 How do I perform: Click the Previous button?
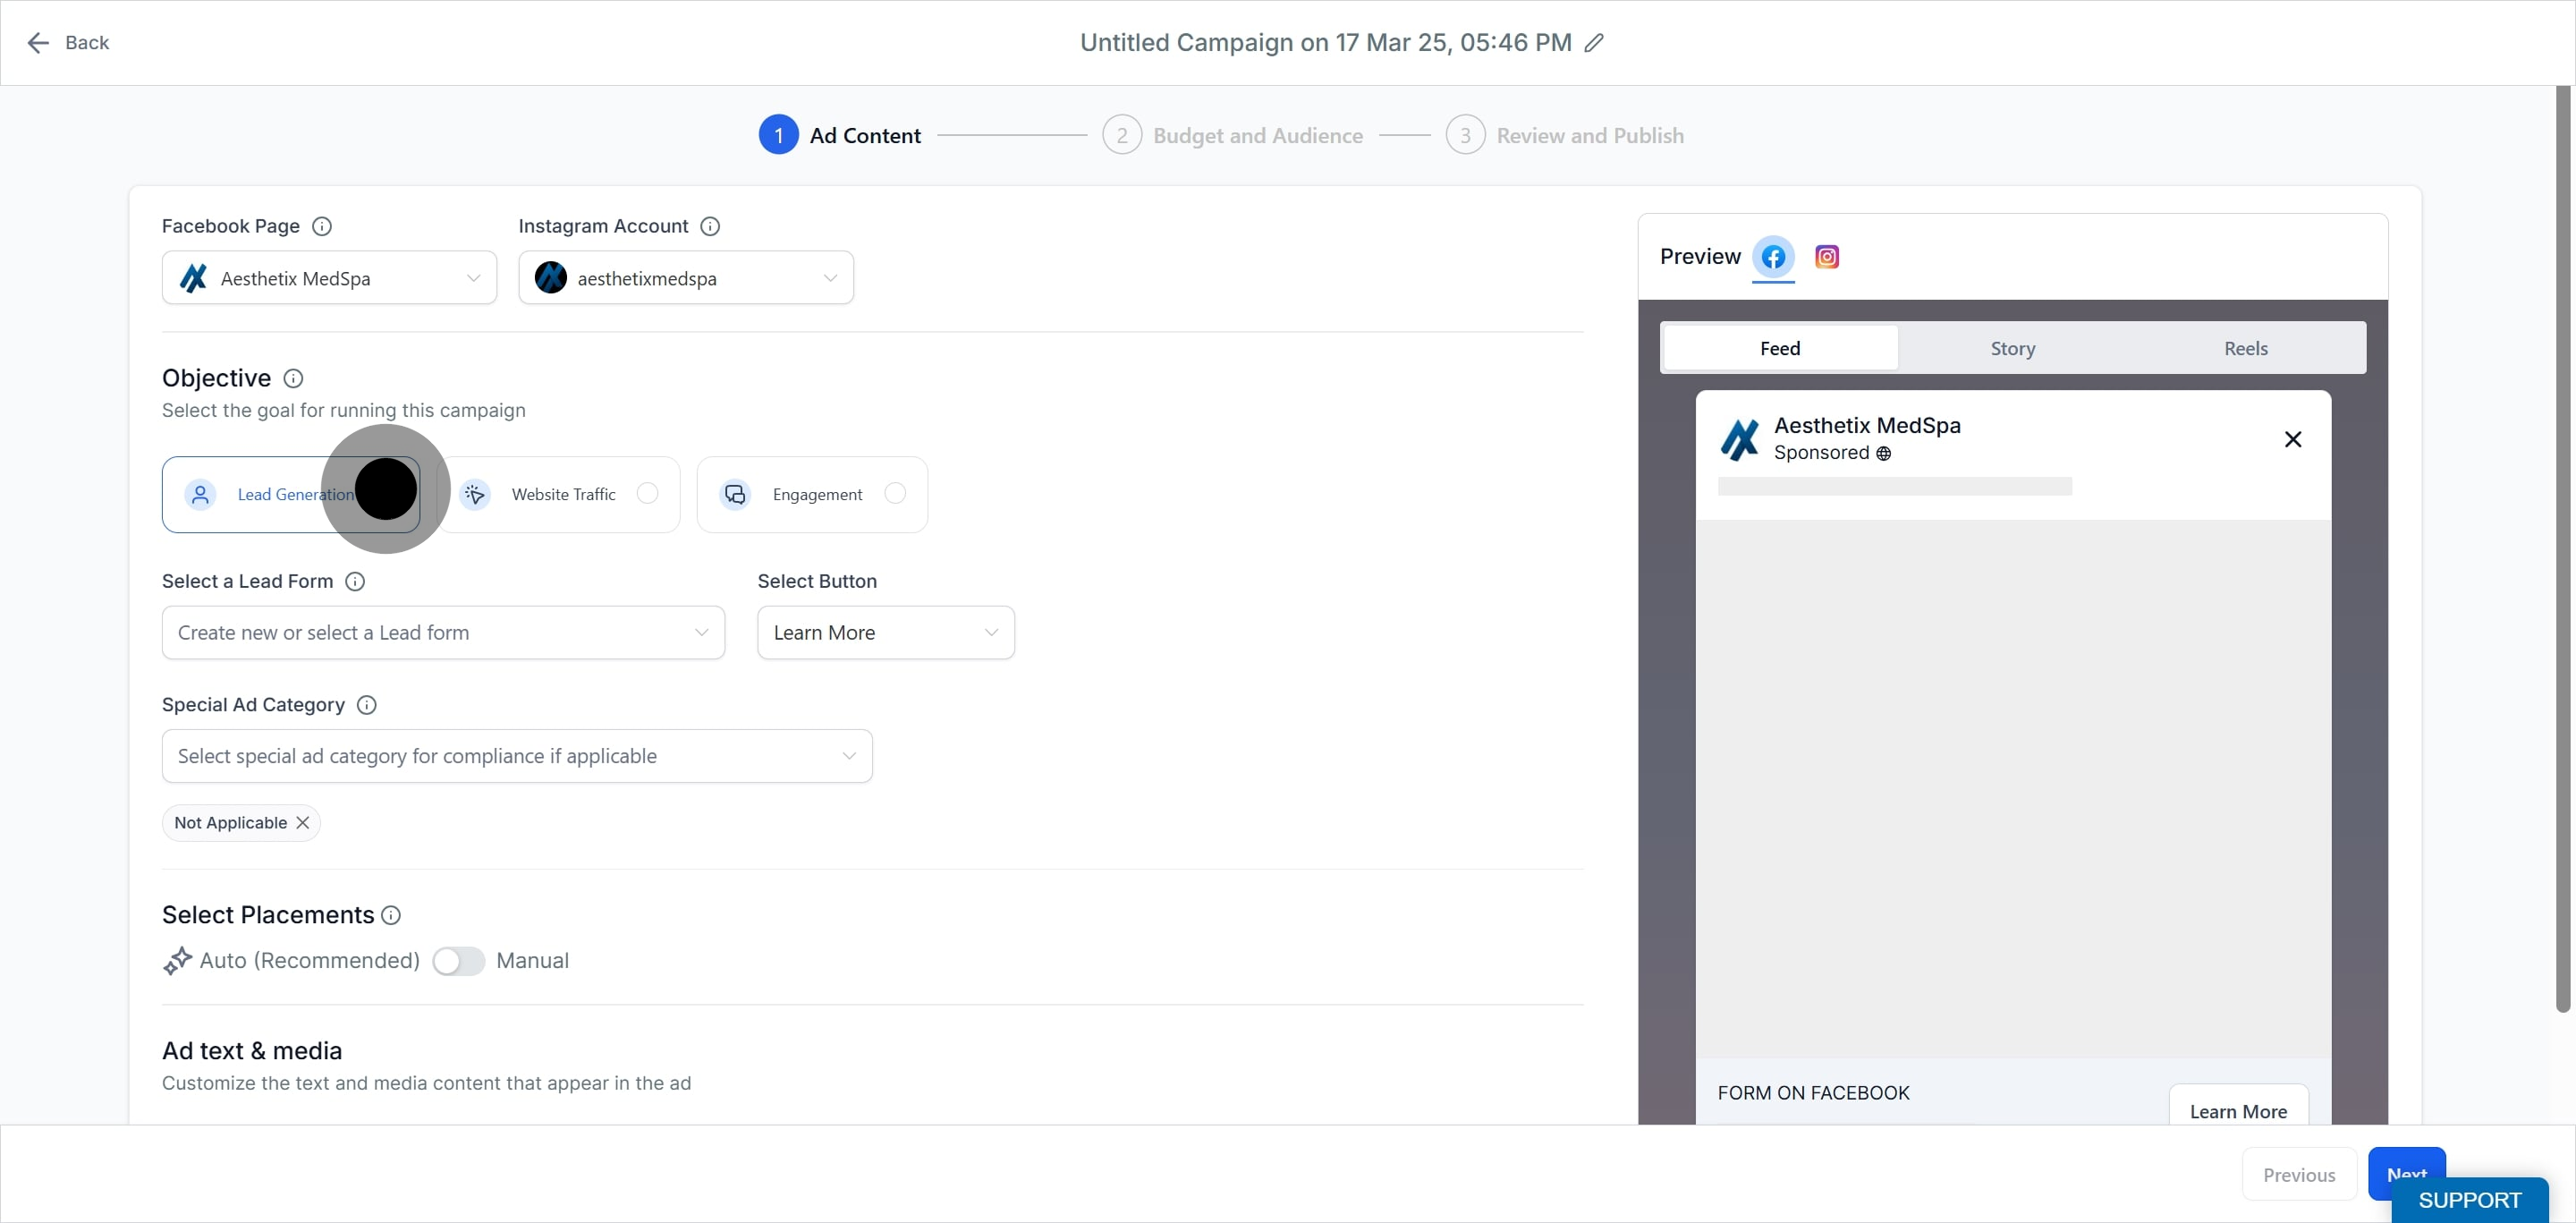(x=2299, y=1175)
